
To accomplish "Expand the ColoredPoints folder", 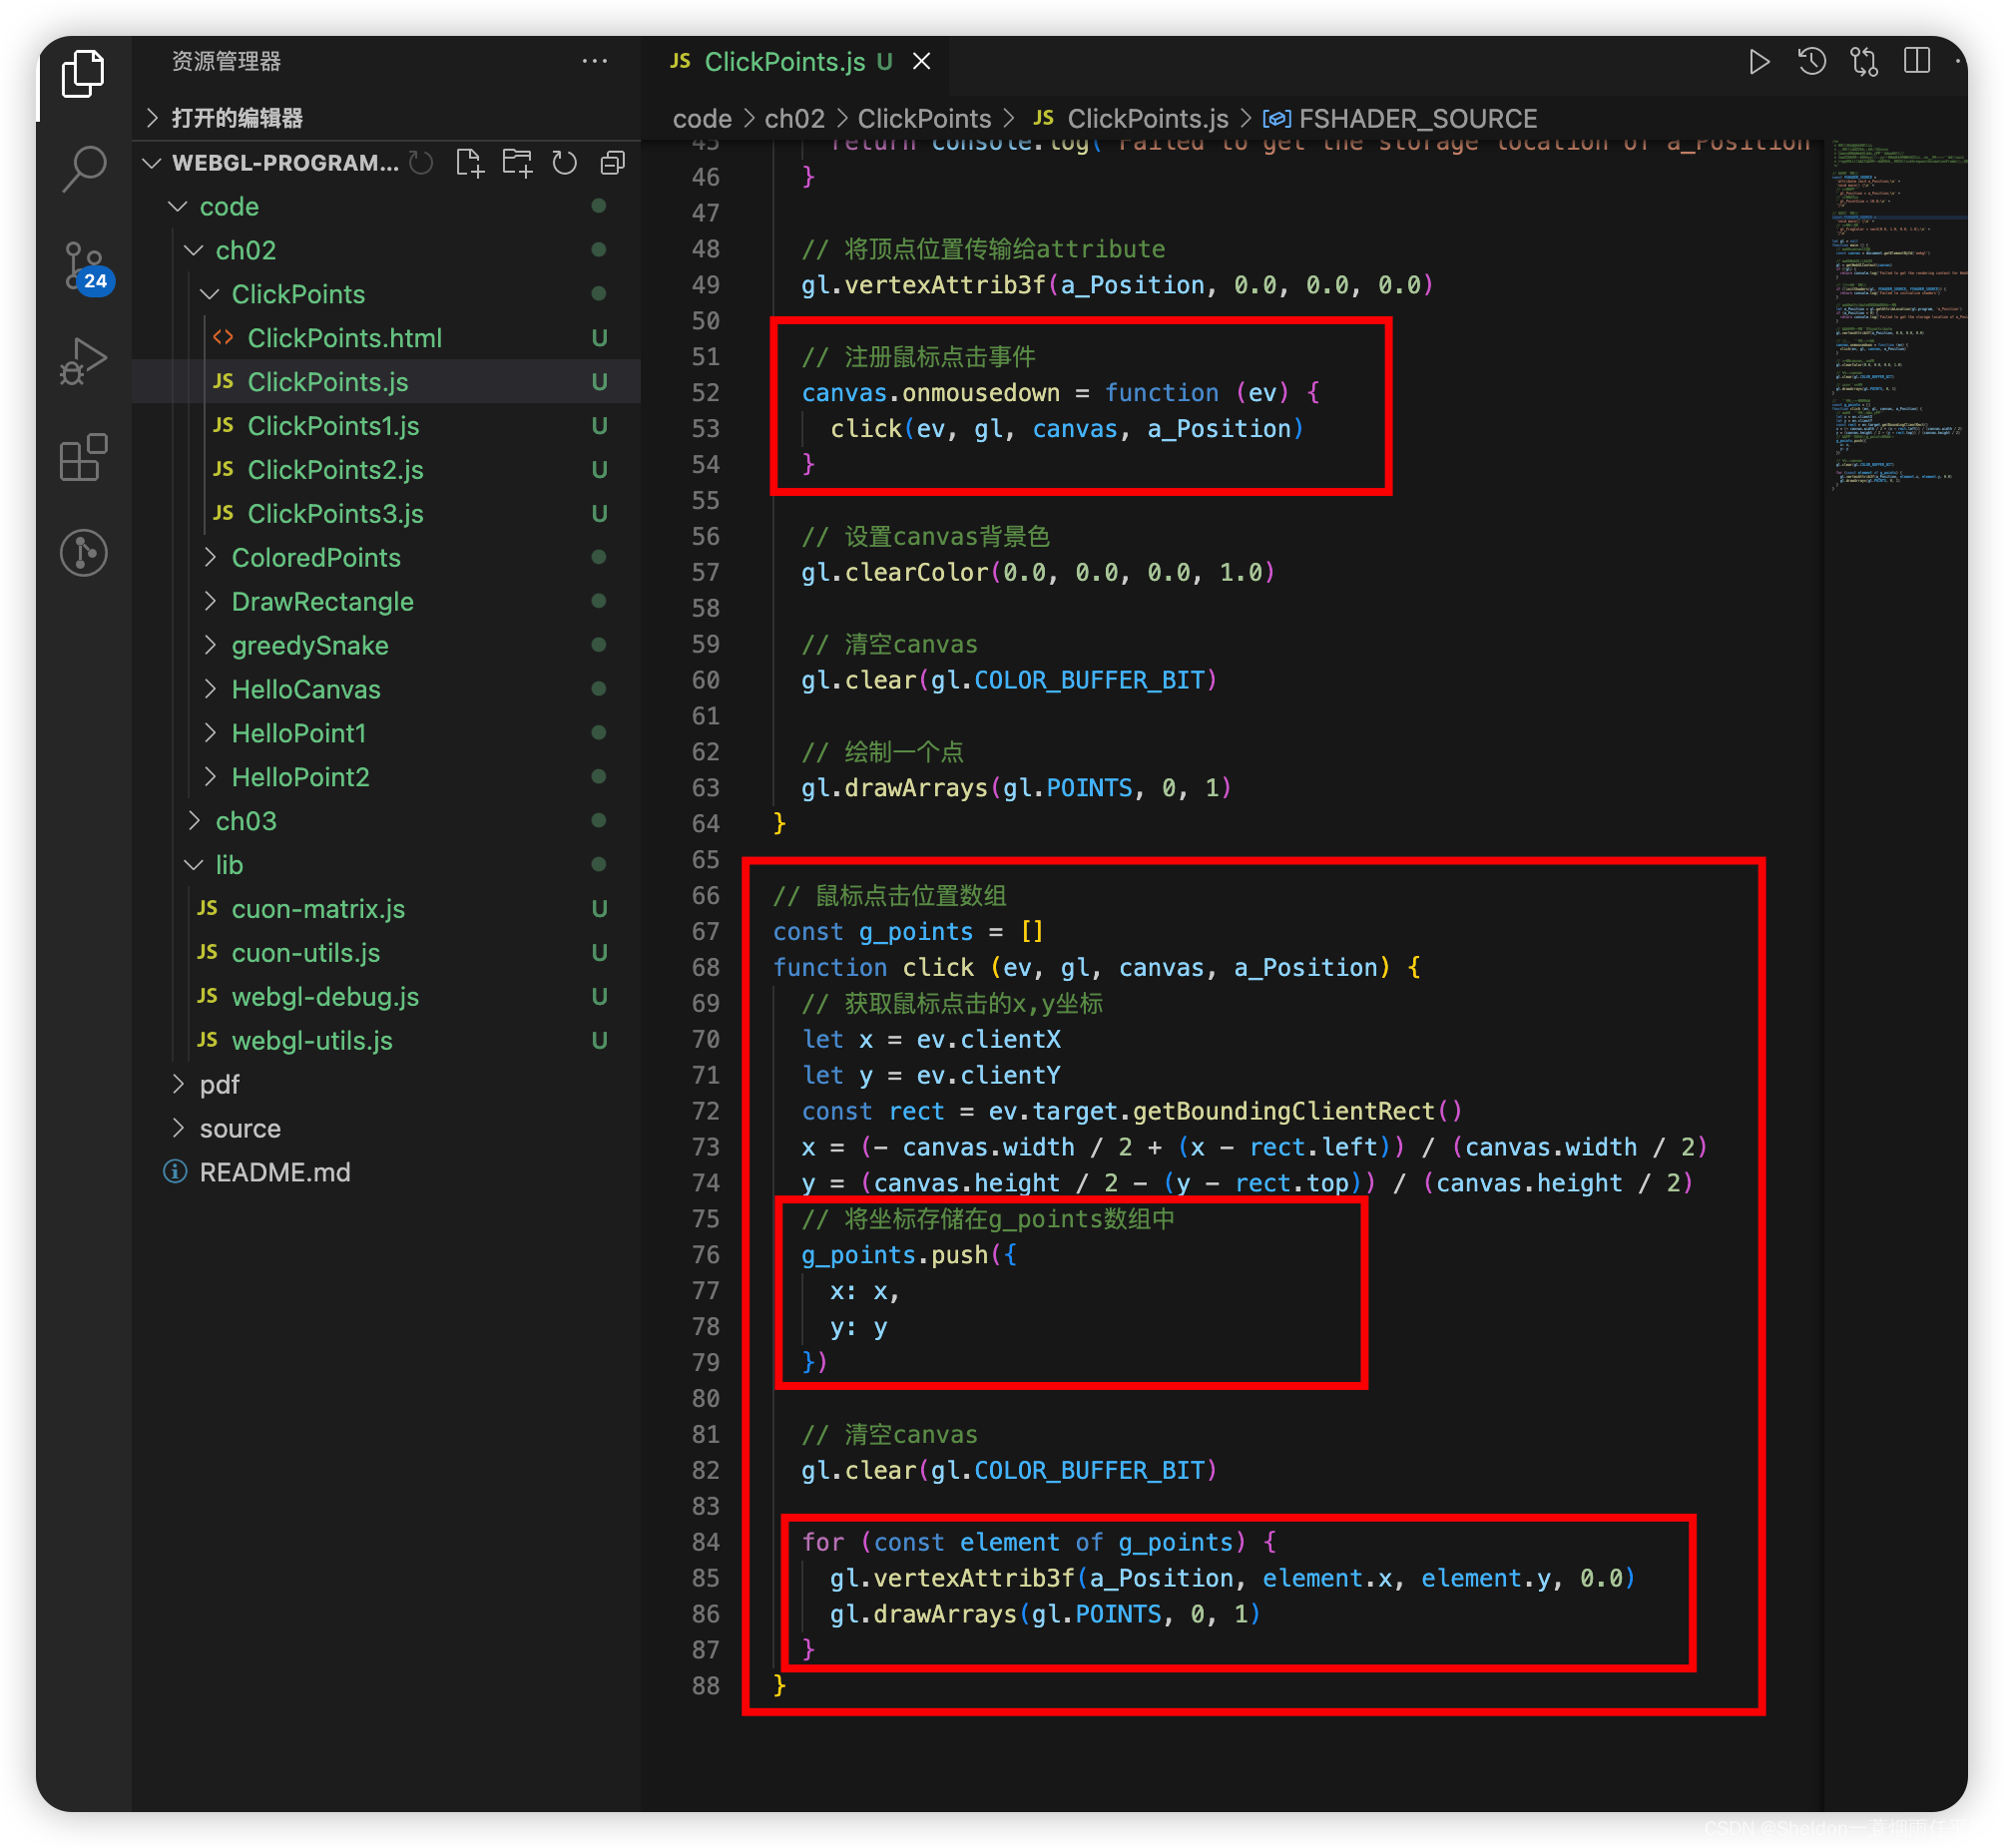I will 315,557.
